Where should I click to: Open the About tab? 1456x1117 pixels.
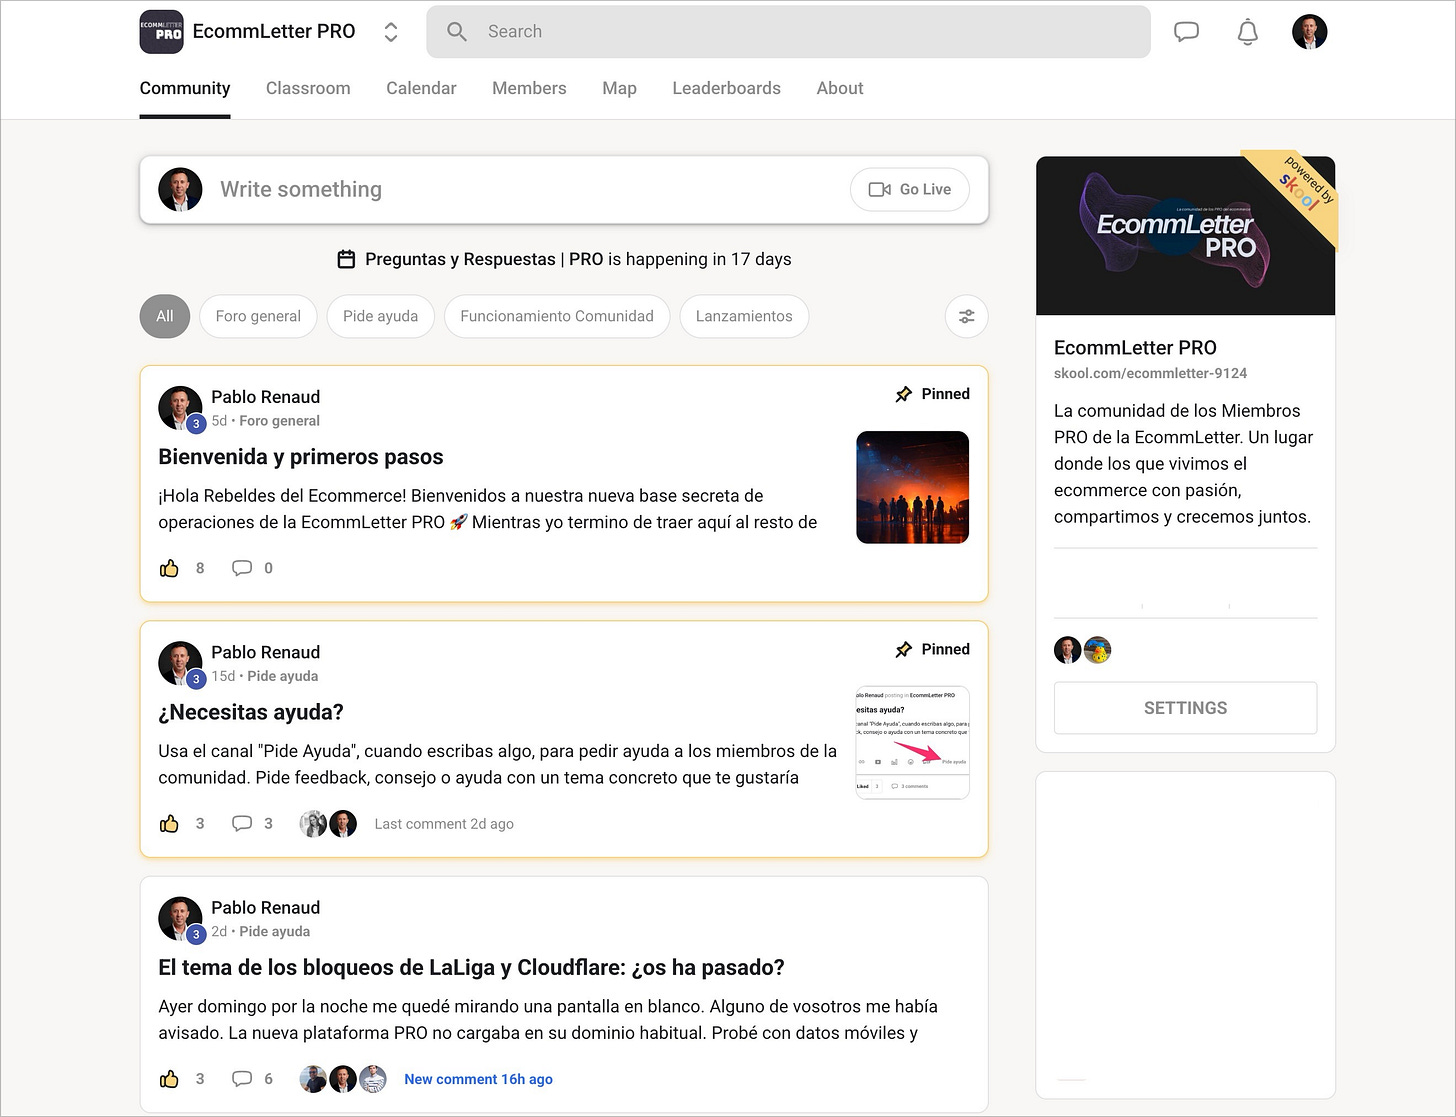(840, 88)
